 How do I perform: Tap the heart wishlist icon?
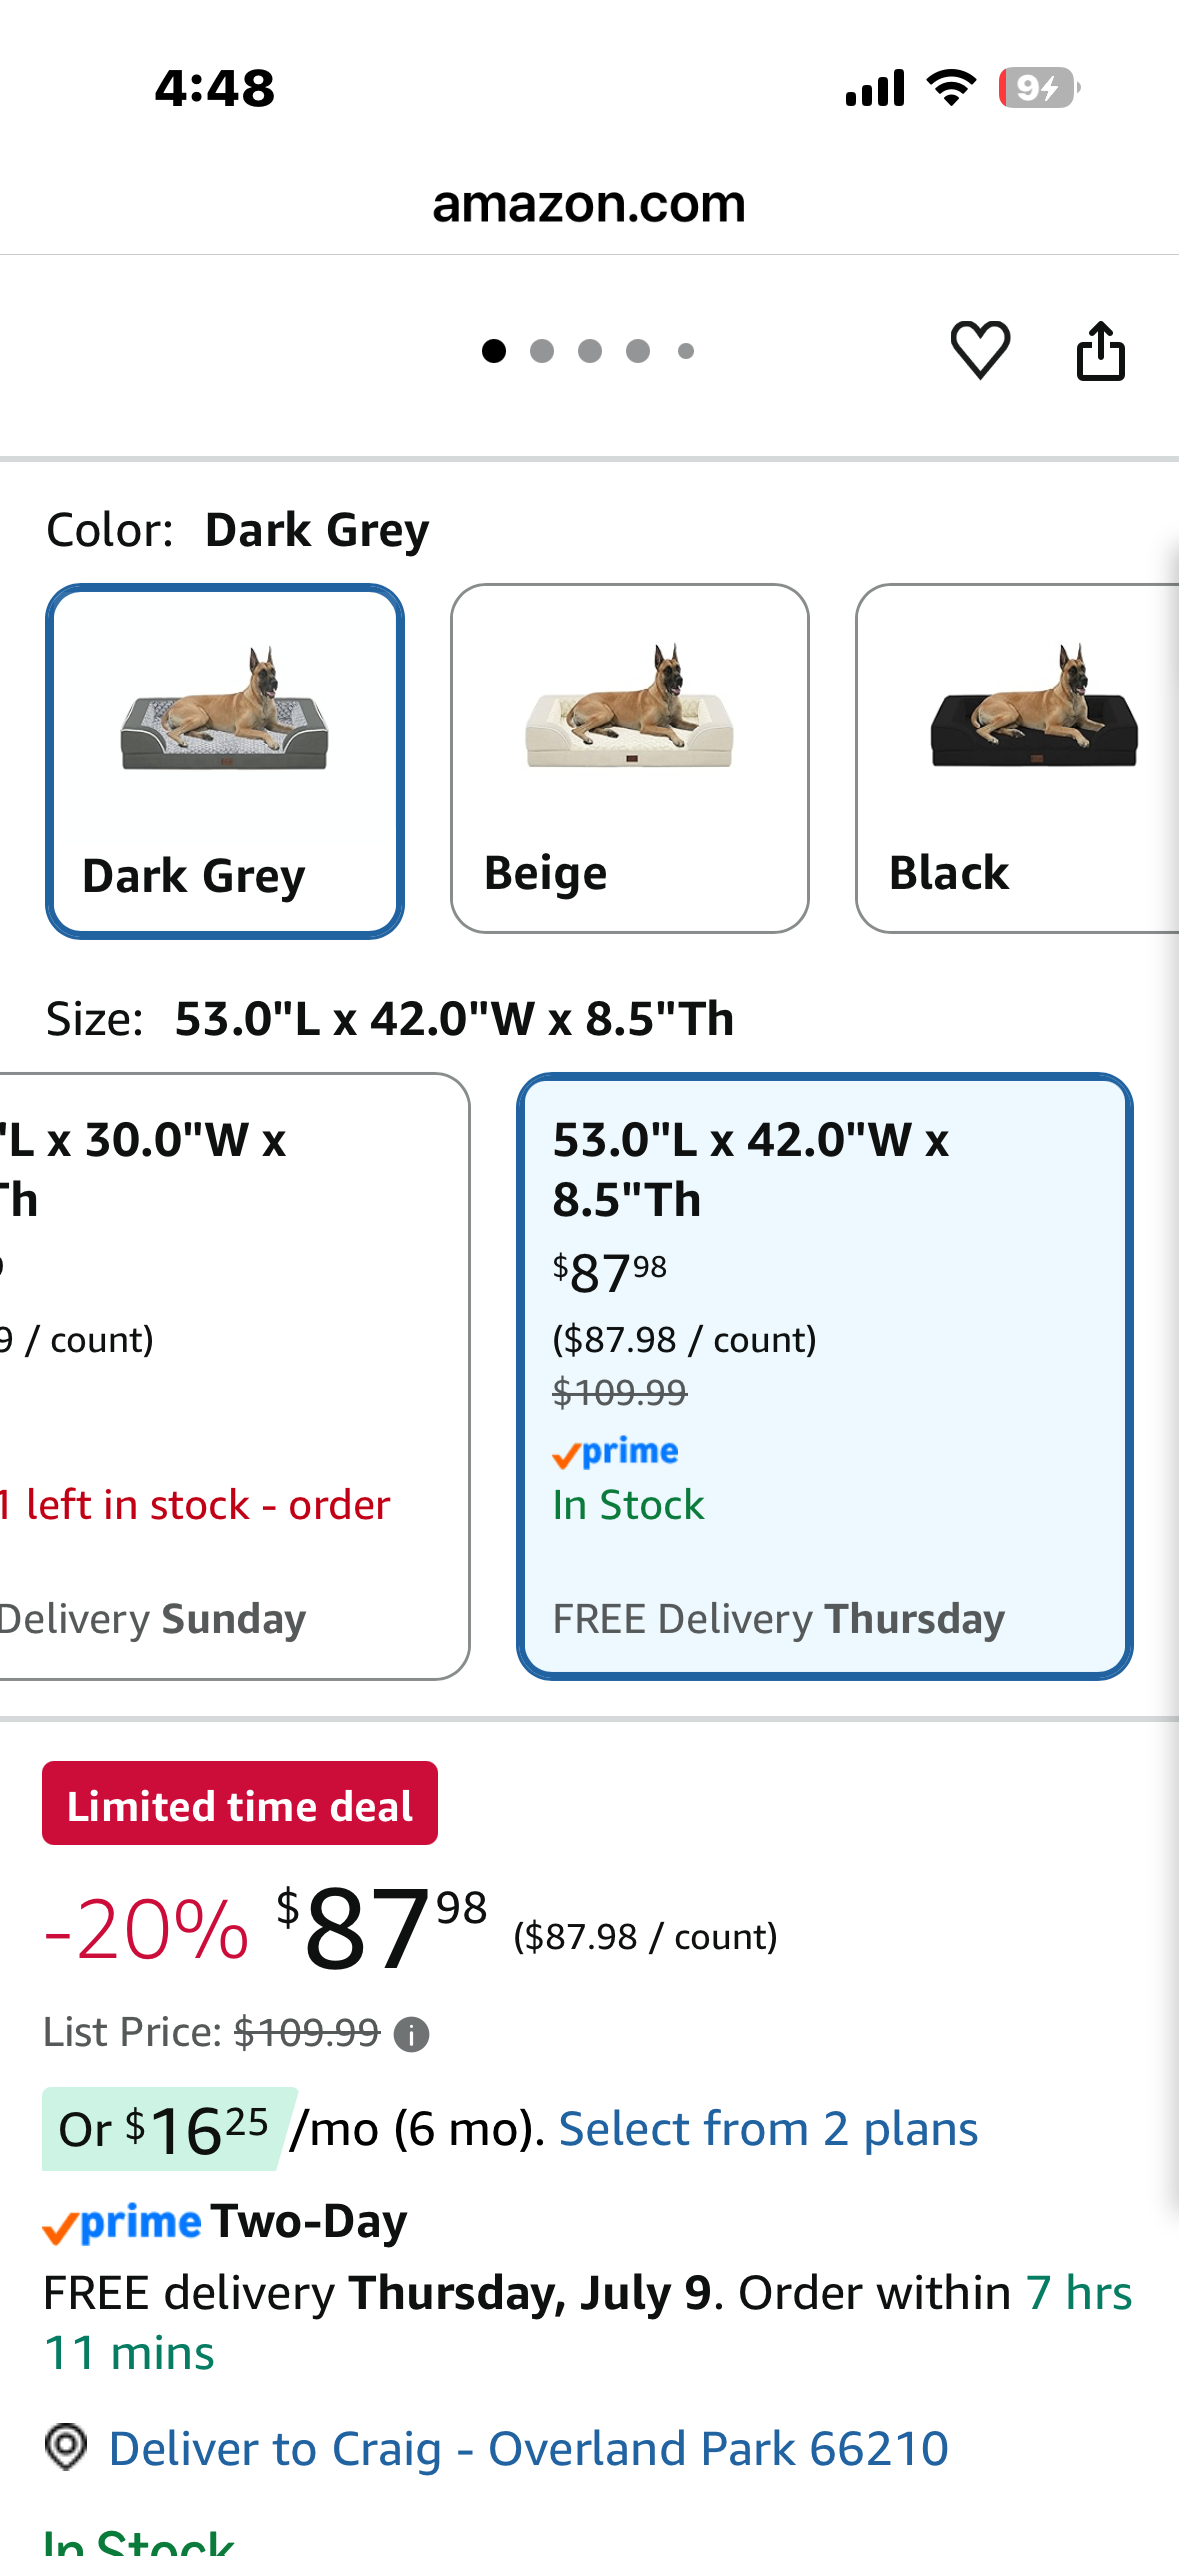(980, 350)
